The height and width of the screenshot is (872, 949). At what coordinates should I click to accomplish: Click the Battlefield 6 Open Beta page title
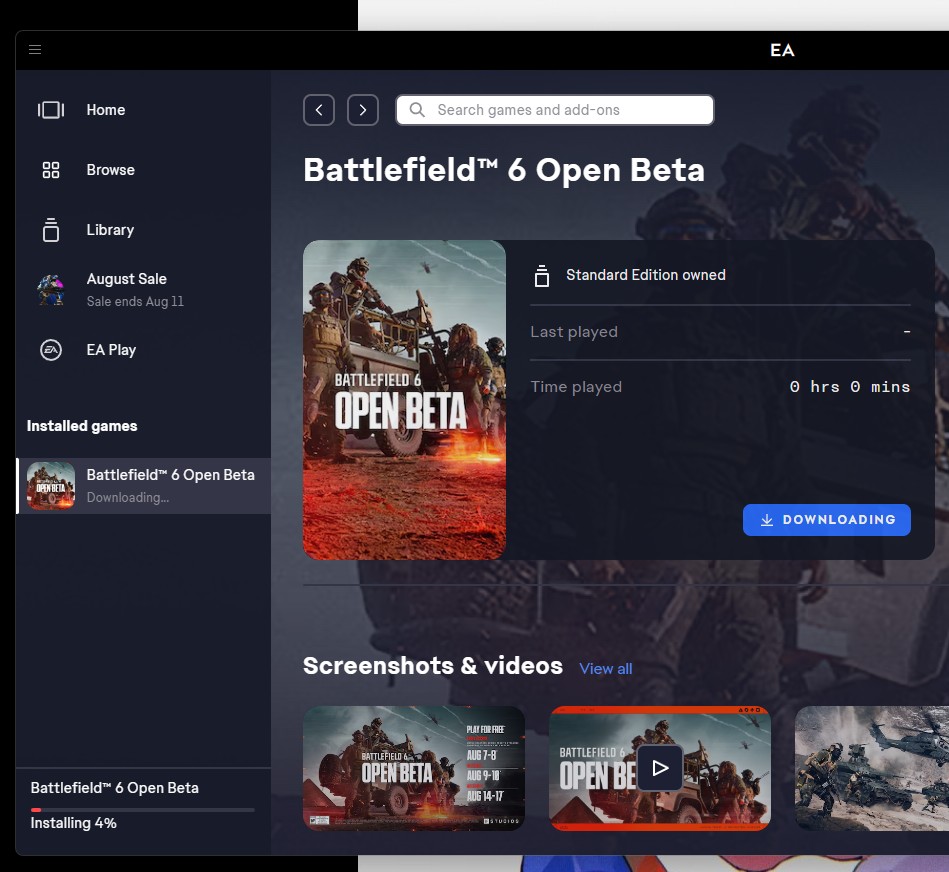click(x=504, y=170)
